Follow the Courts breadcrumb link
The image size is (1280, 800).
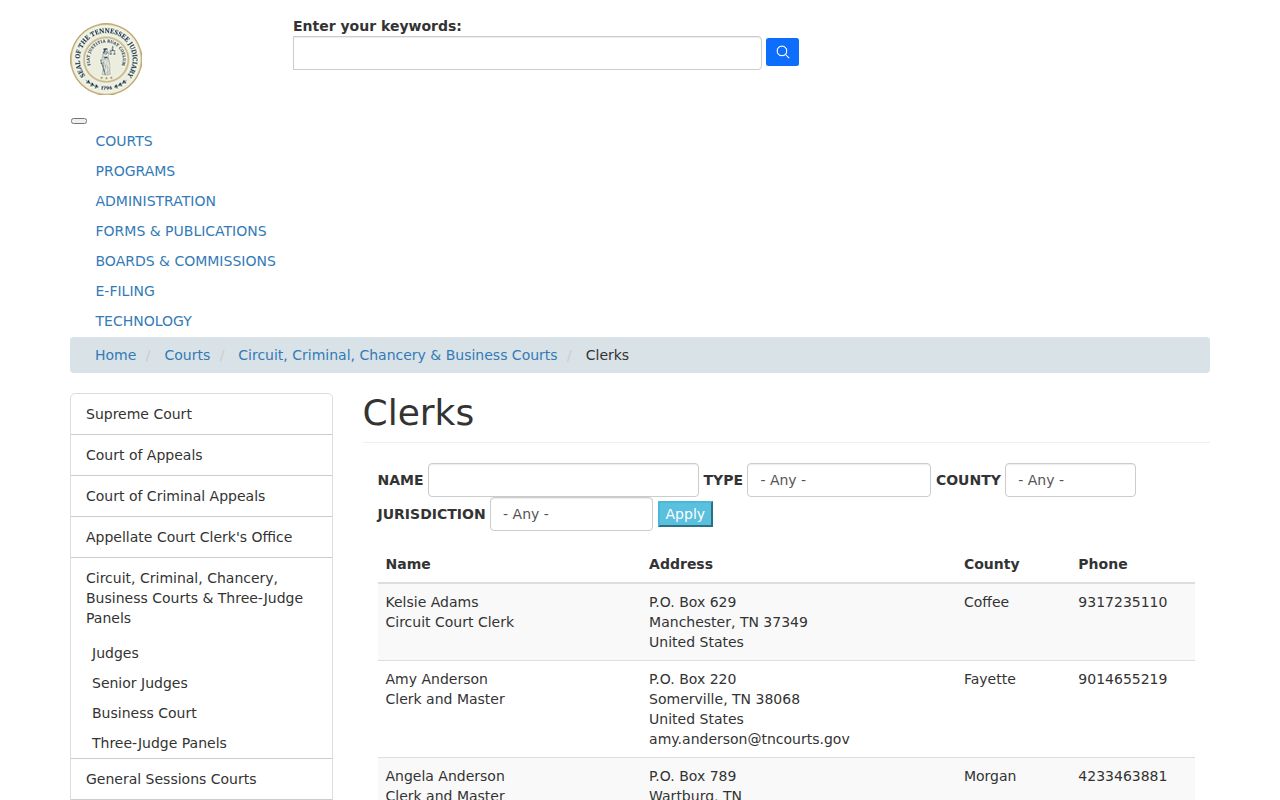tap(187, 355)
